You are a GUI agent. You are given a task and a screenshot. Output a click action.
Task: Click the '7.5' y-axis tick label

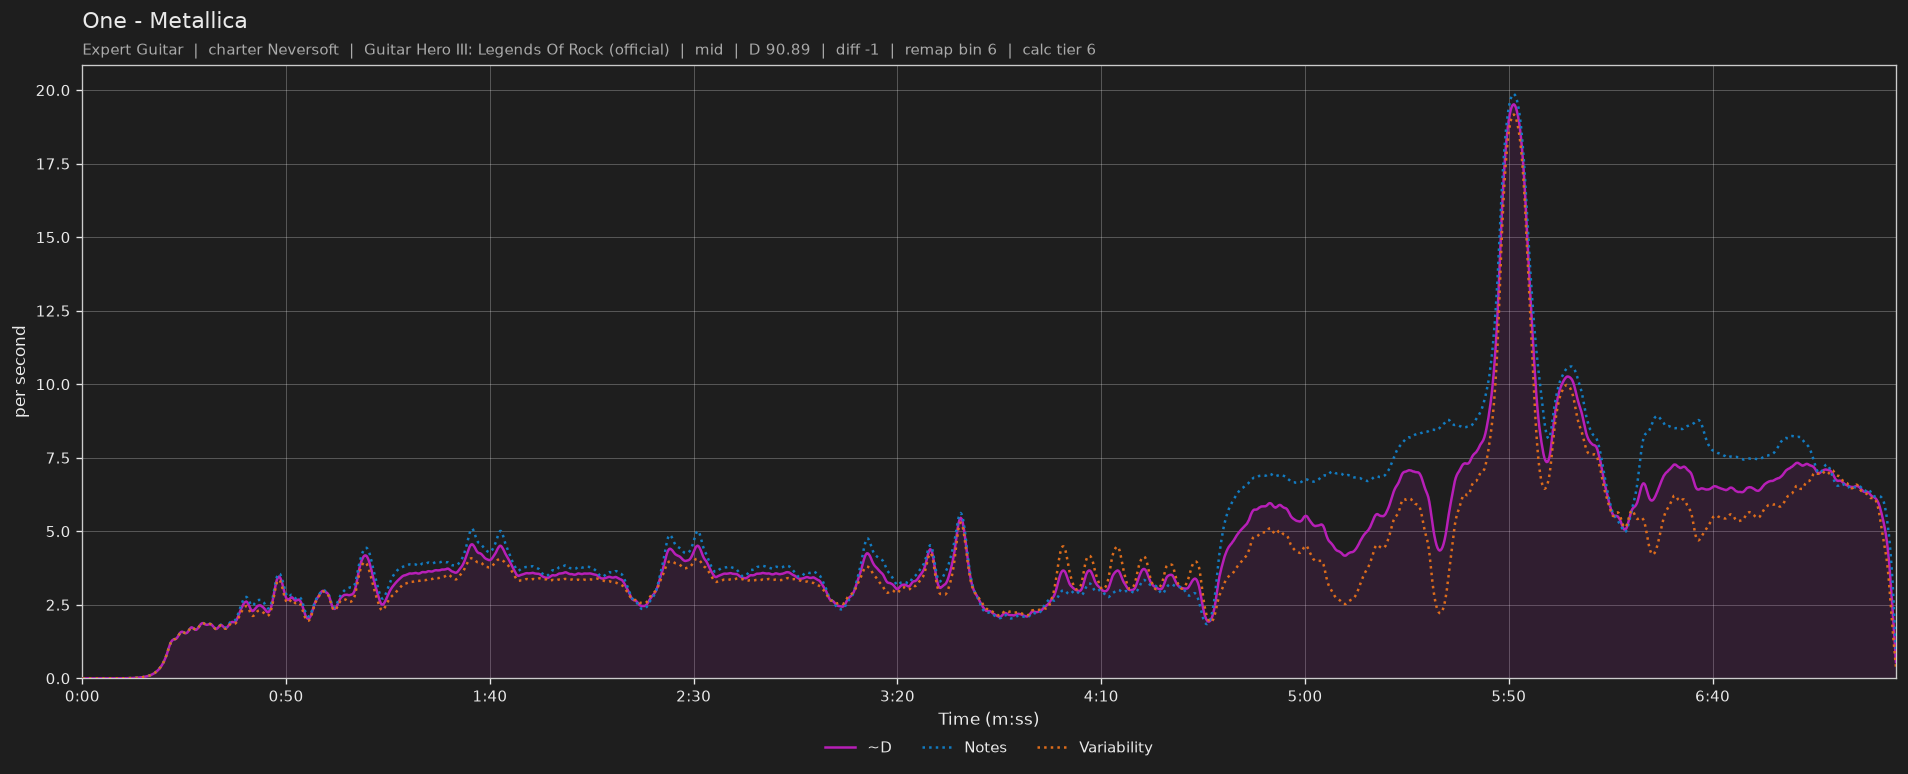tap(57, 458)
